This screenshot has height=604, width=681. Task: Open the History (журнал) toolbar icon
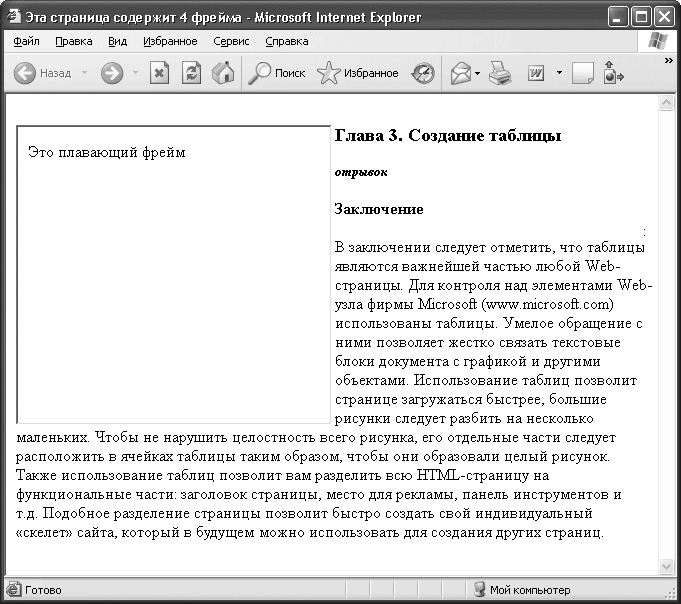coord(424,73)
